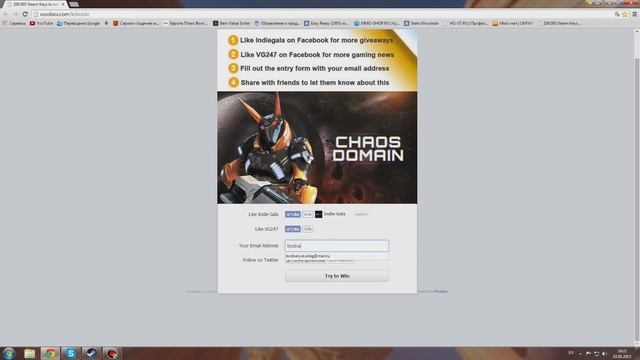Screen dimensions: 640x360
Task: Open a new browser tab
Action: tap(74, 4)
